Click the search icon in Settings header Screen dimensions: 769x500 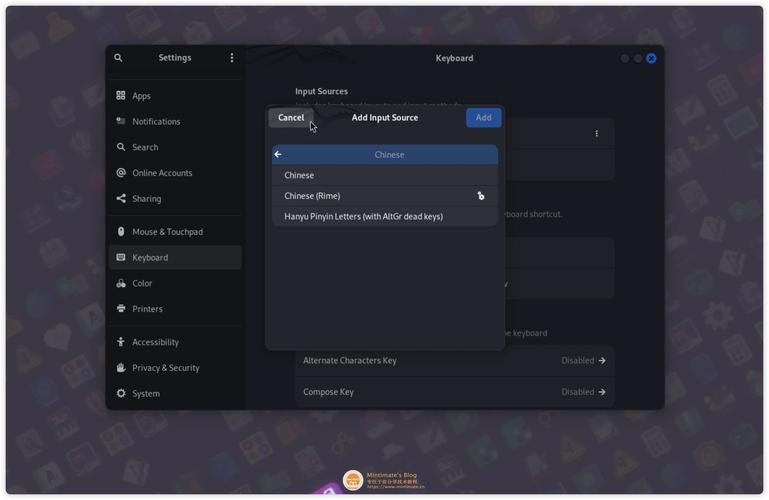click(x=118, y=58)
